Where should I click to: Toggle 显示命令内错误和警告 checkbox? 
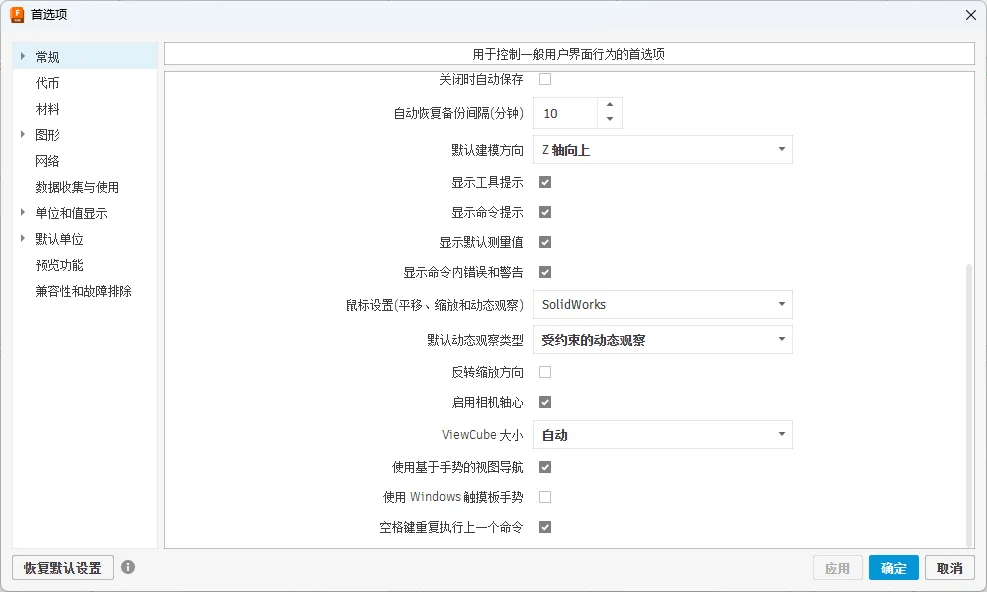click(545, 272)
